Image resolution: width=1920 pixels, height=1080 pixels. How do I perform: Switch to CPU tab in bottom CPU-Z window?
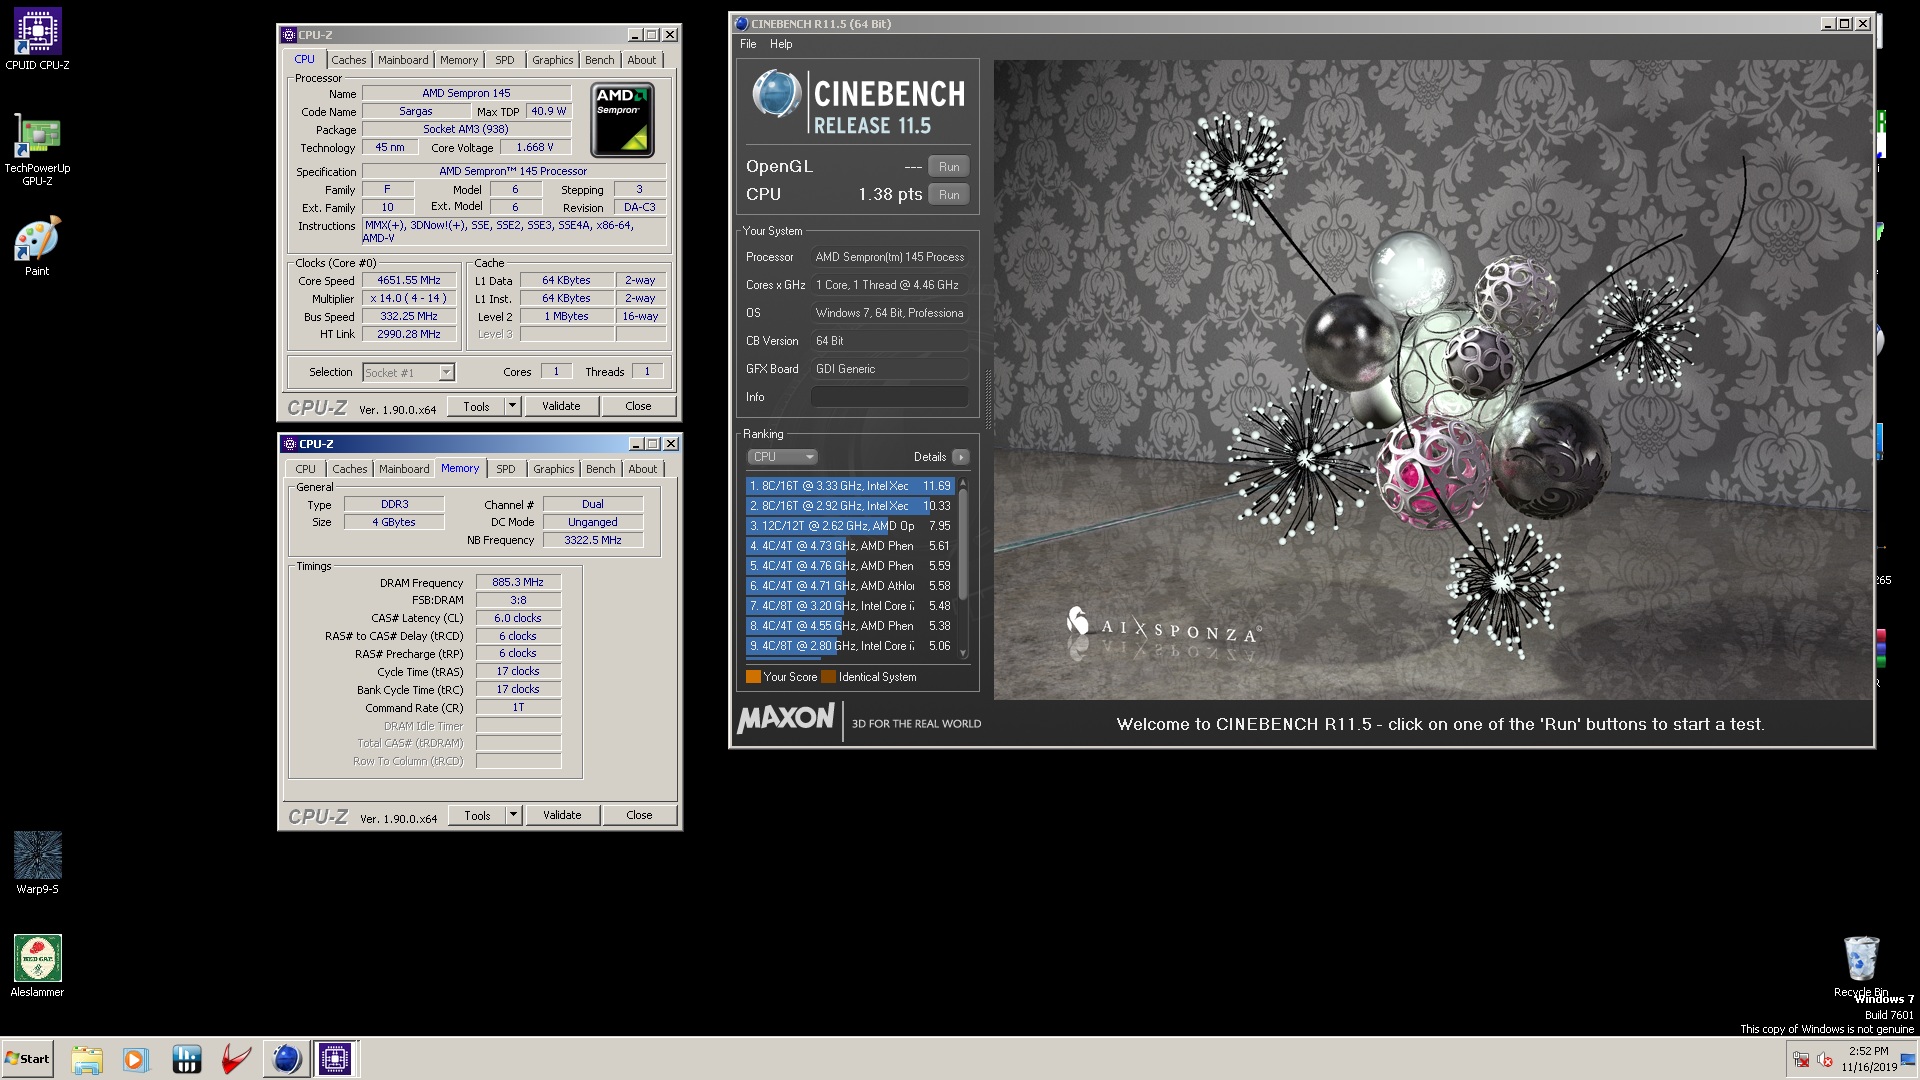point(305,469)
